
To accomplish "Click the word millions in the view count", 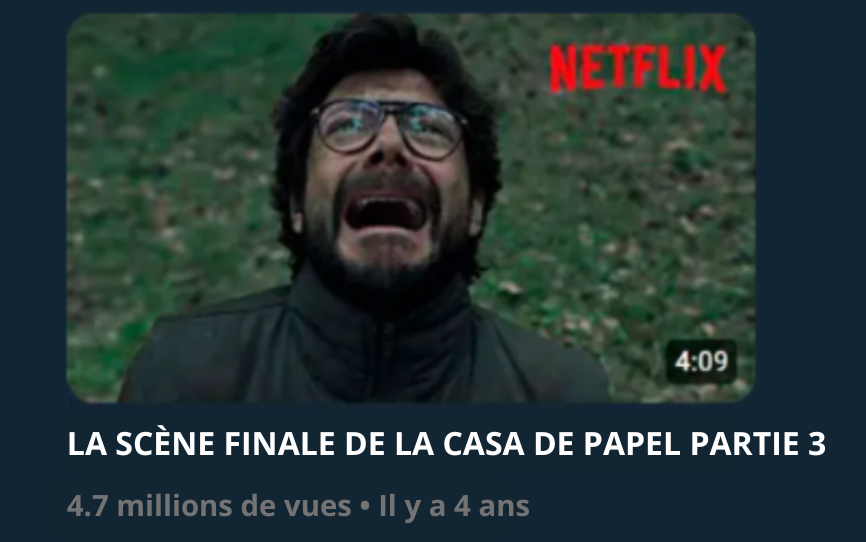I will [176, 506].
